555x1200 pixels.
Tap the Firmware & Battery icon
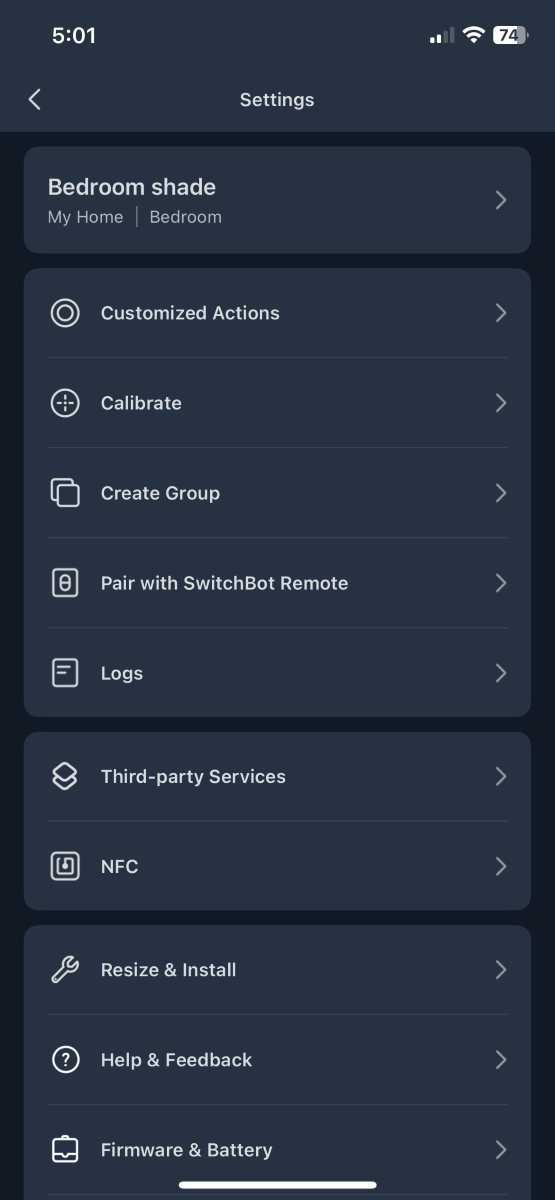65,1149
